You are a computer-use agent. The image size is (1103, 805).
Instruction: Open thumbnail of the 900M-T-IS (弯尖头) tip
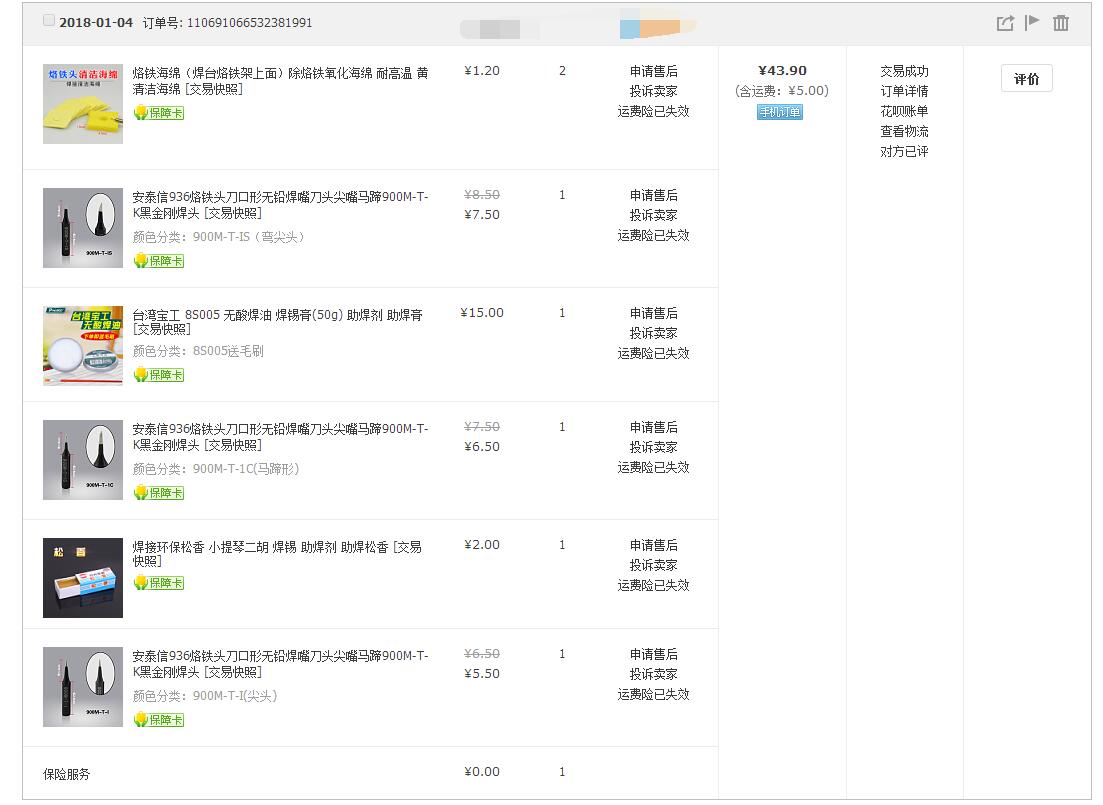point(83,228)
